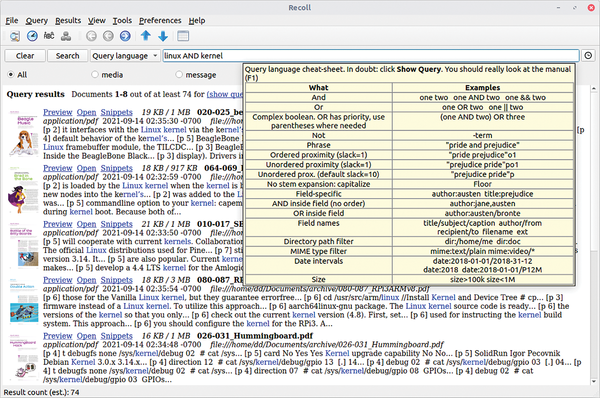Click Preview for the 064-069 result

coord(58,168)
